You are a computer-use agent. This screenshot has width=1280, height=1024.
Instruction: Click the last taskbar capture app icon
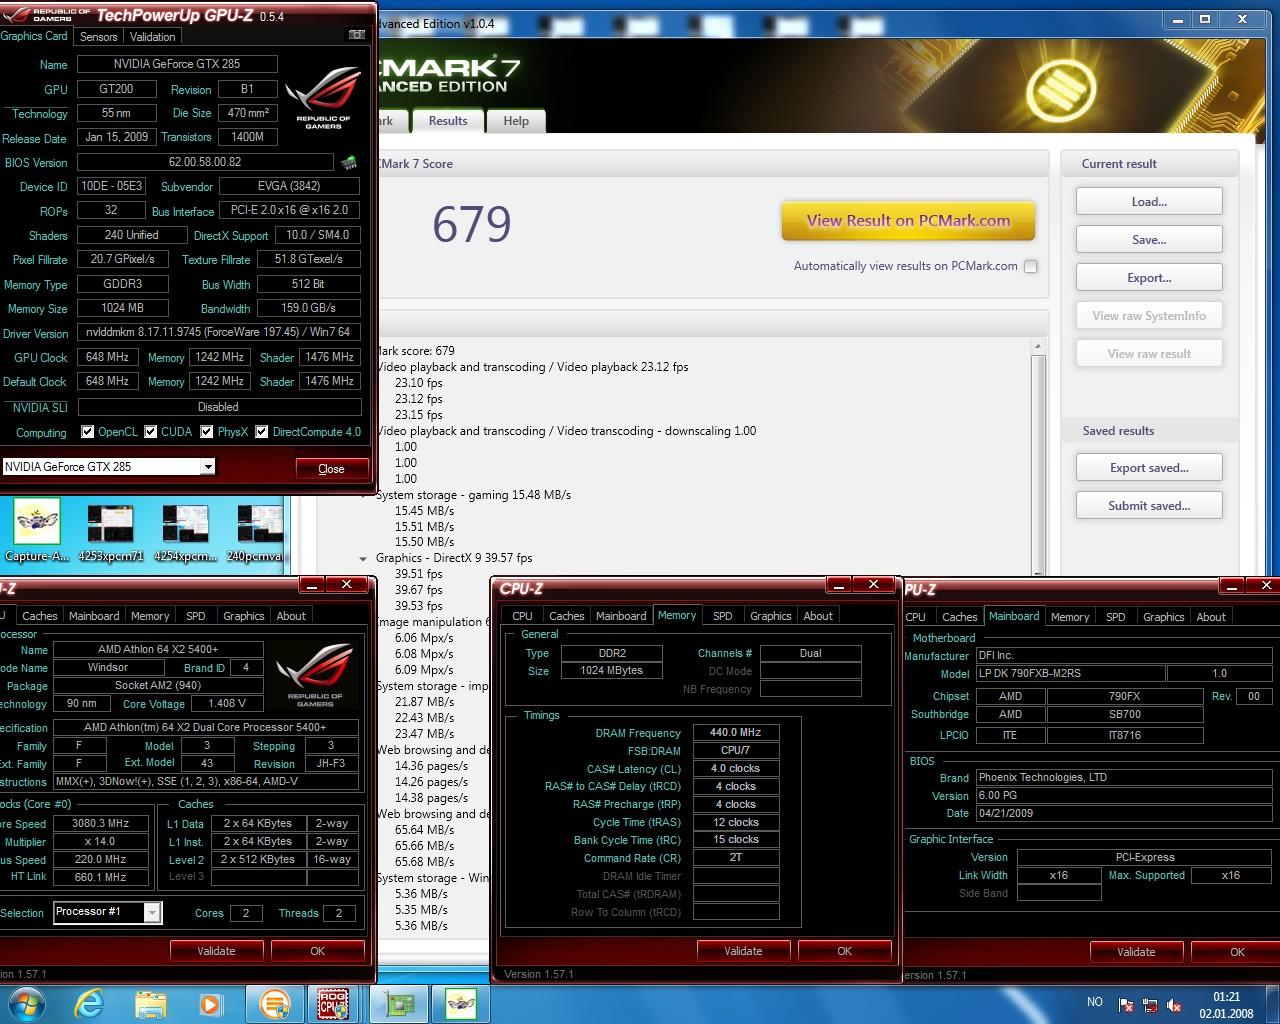coord(461,1003)
